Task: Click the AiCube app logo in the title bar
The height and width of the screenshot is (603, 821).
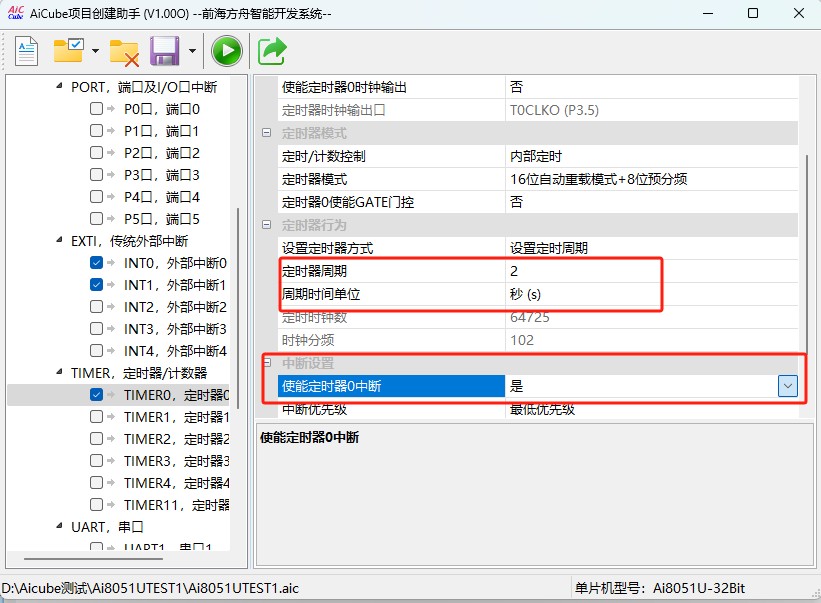Action: click(16, 13)
